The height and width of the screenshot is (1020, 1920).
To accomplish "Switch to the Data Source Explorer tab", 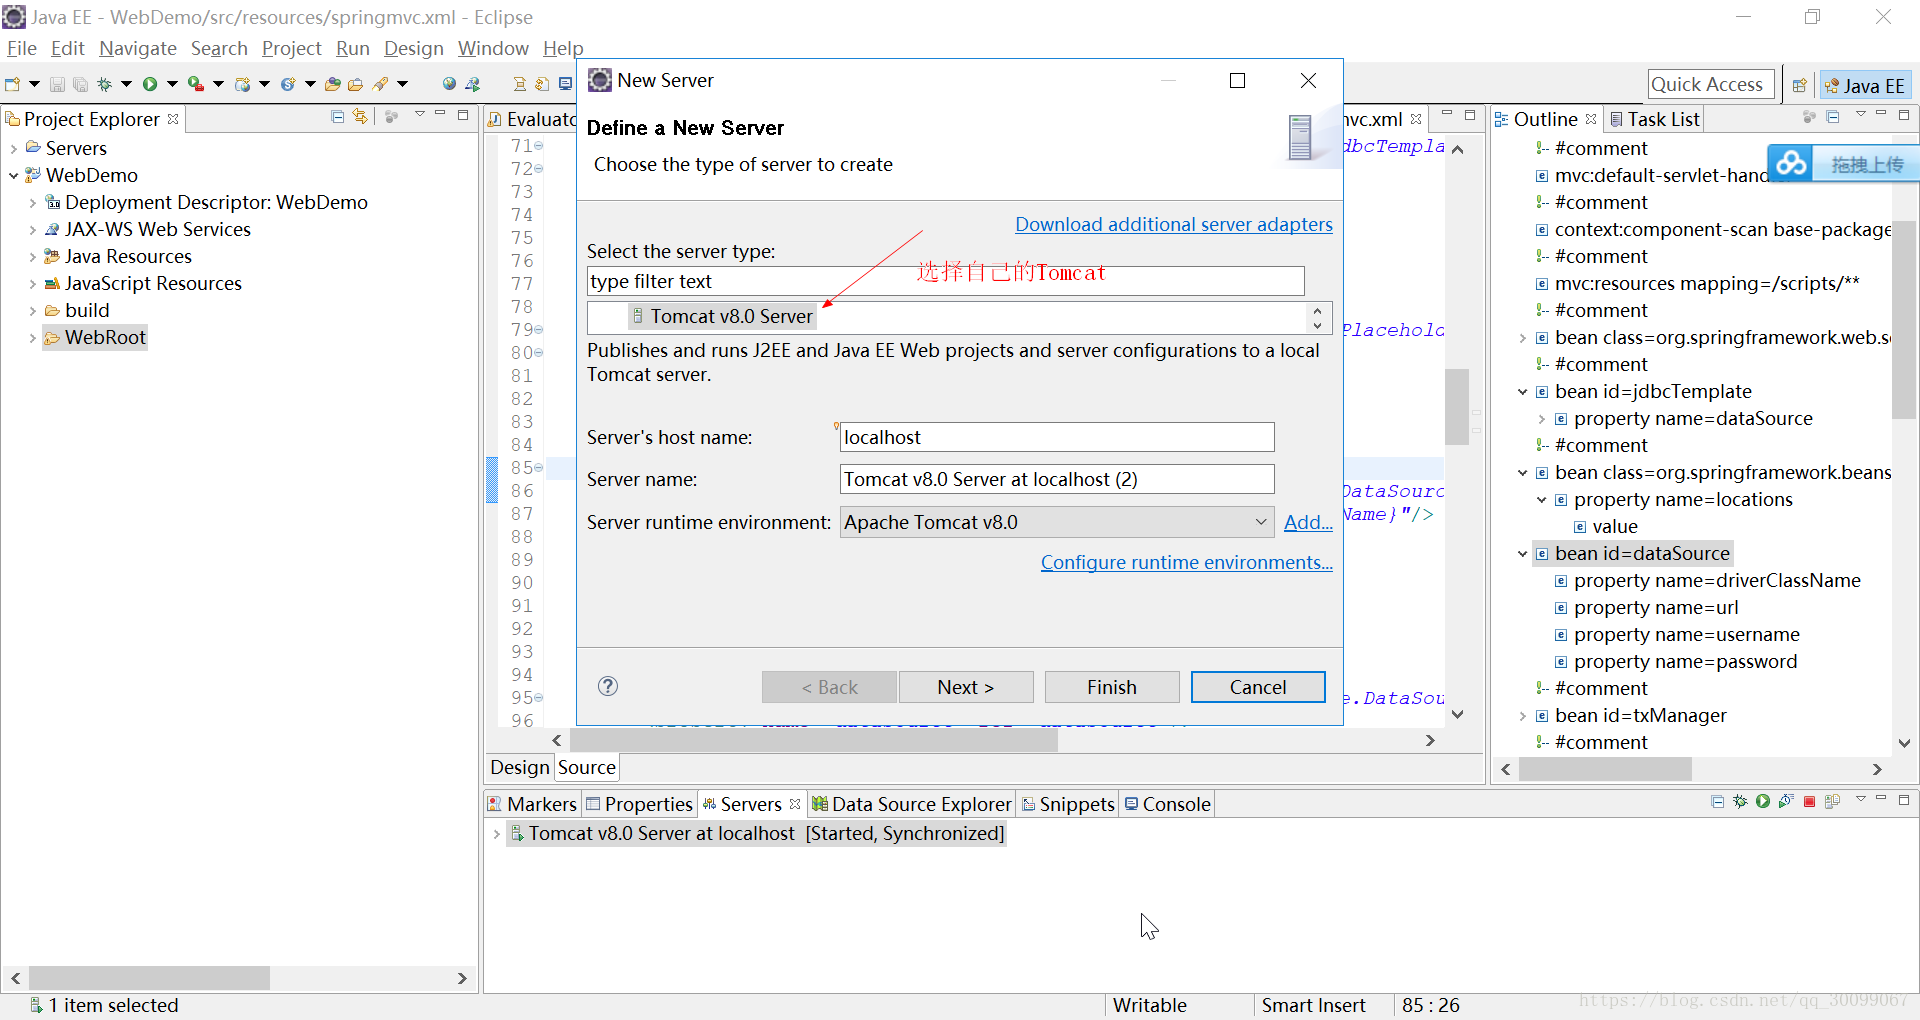I will (x=912, y=804).
